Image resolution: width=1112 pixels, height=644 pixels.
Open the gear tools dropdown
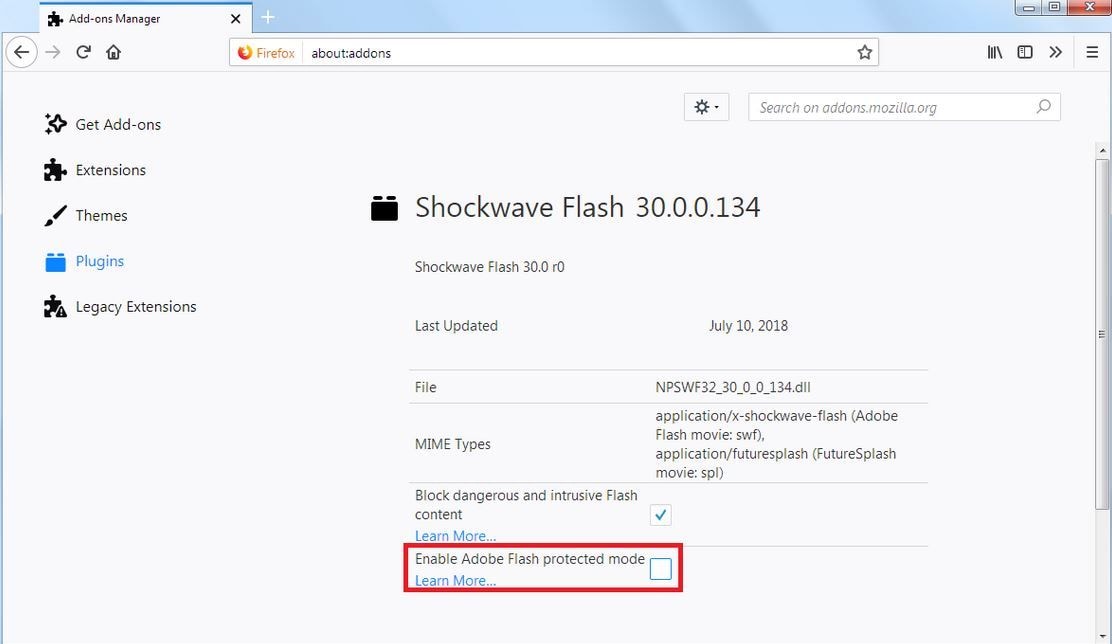pos(706,107)
